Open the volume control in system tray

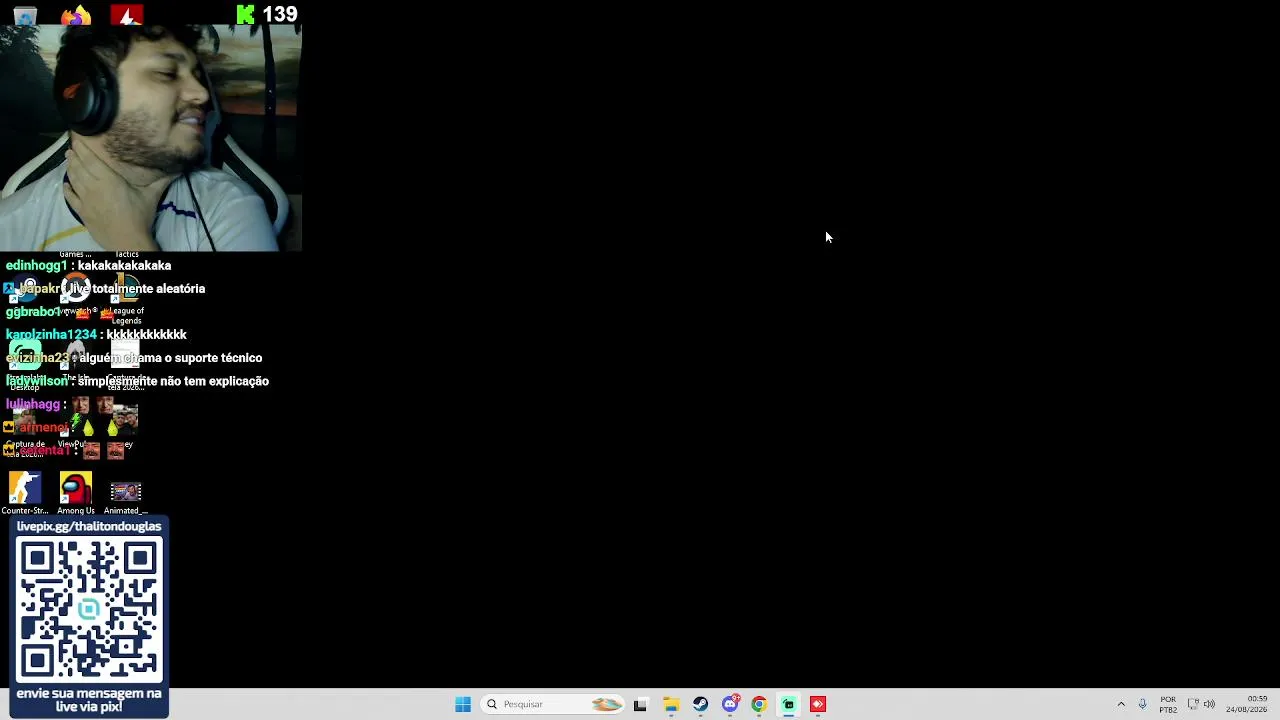[x=1209, y=704]
